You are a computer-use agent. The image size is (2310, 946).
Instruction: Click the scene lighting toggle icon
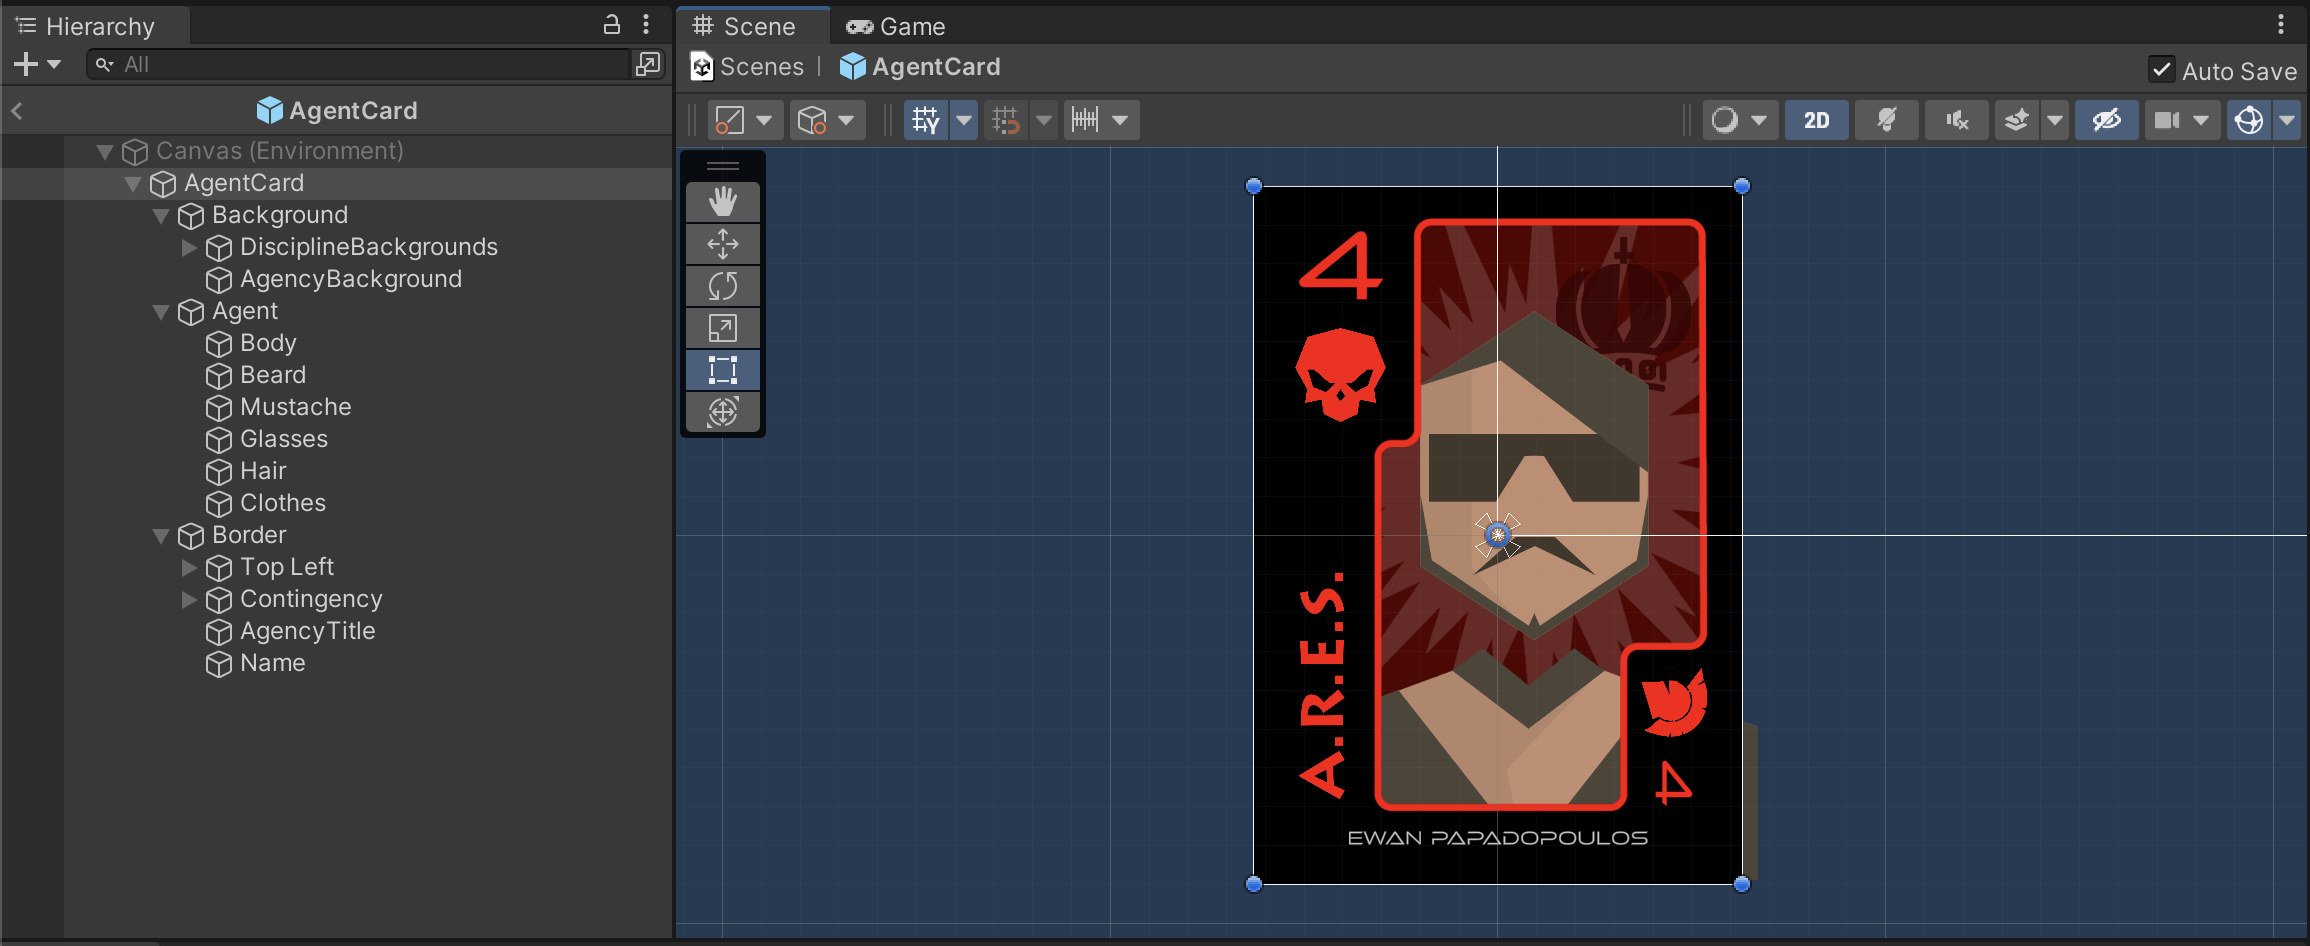tap(1886, 120)
